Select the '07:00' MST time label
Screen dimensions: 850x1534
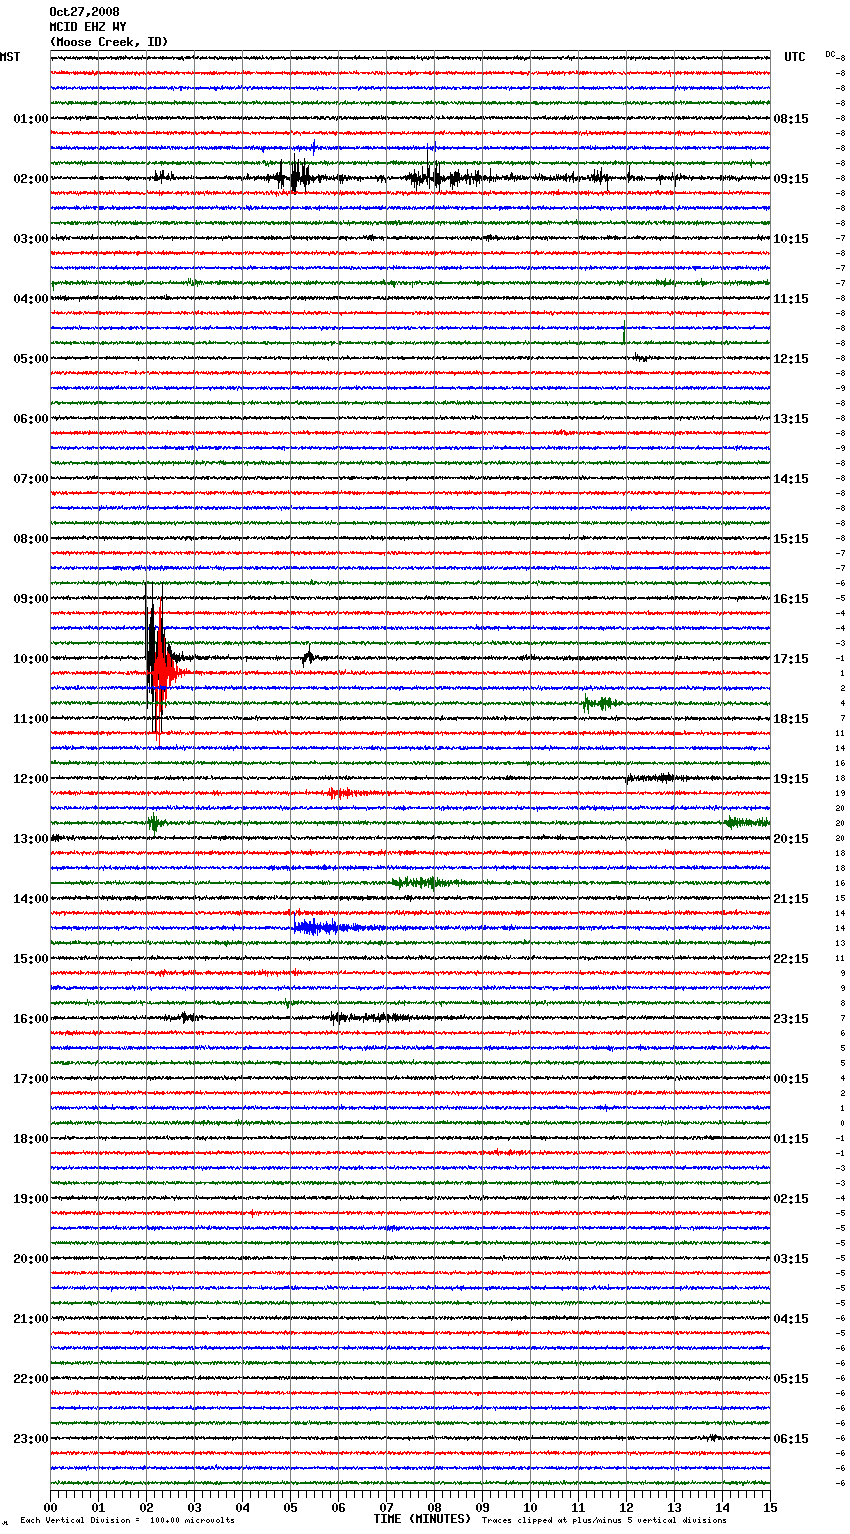31,479
